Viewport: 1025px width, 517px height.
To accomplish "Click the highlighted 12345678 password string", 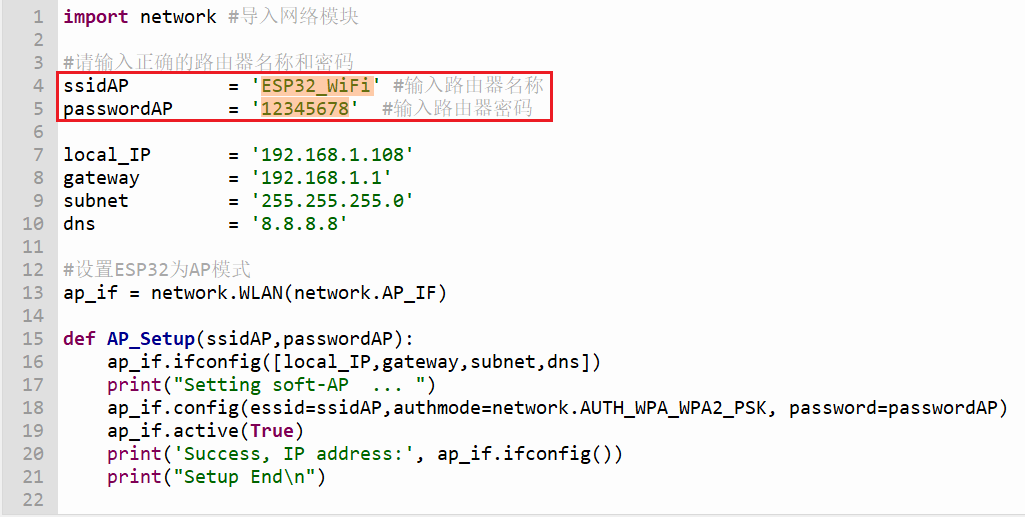I will point(305,108).
